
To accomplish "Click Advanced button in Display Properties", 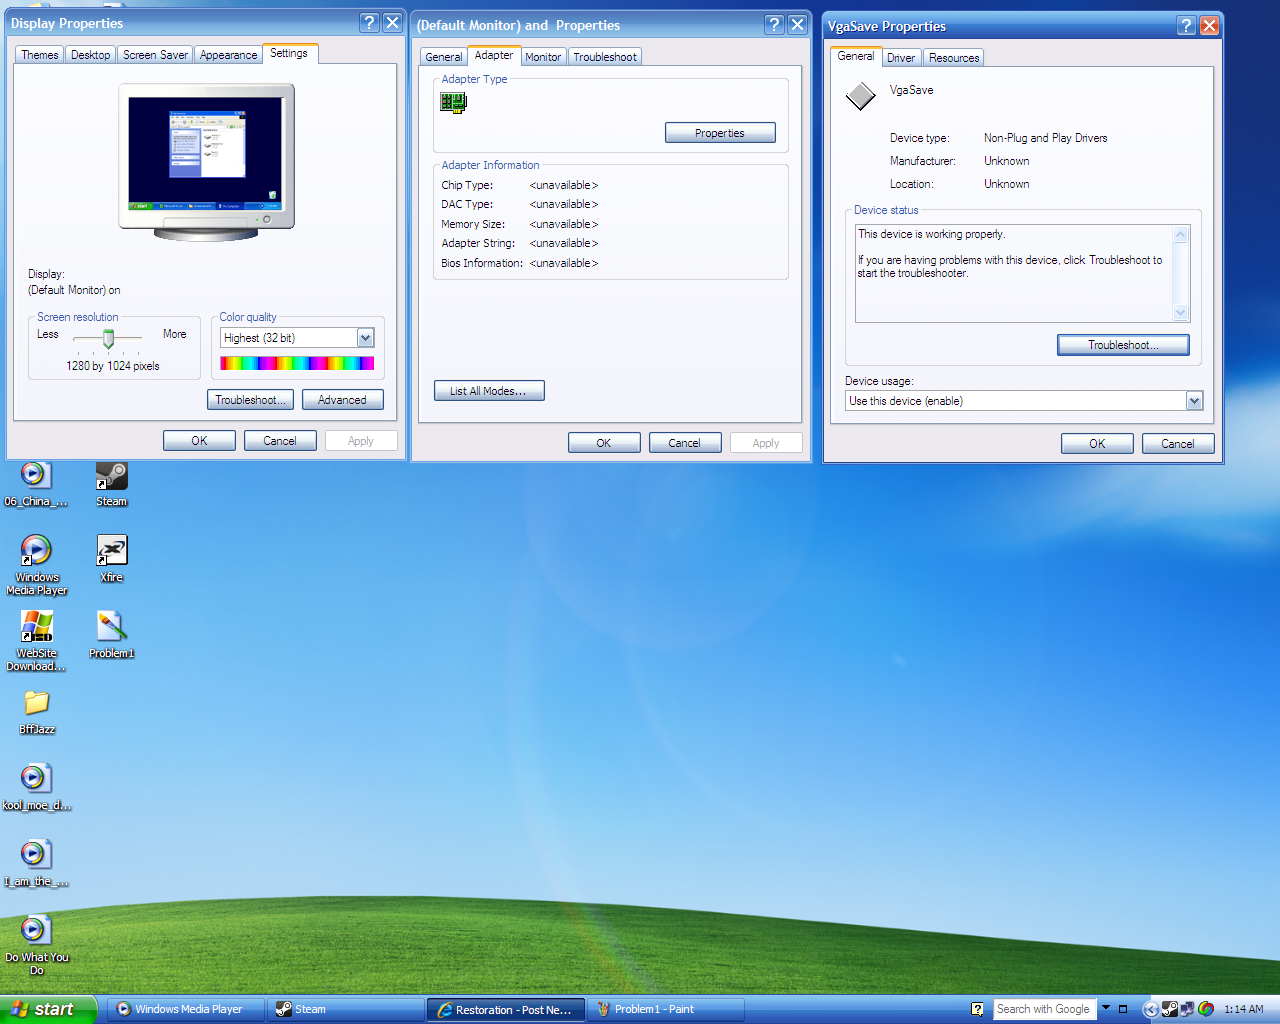I will pyautogui.click(x=342, y=400).
